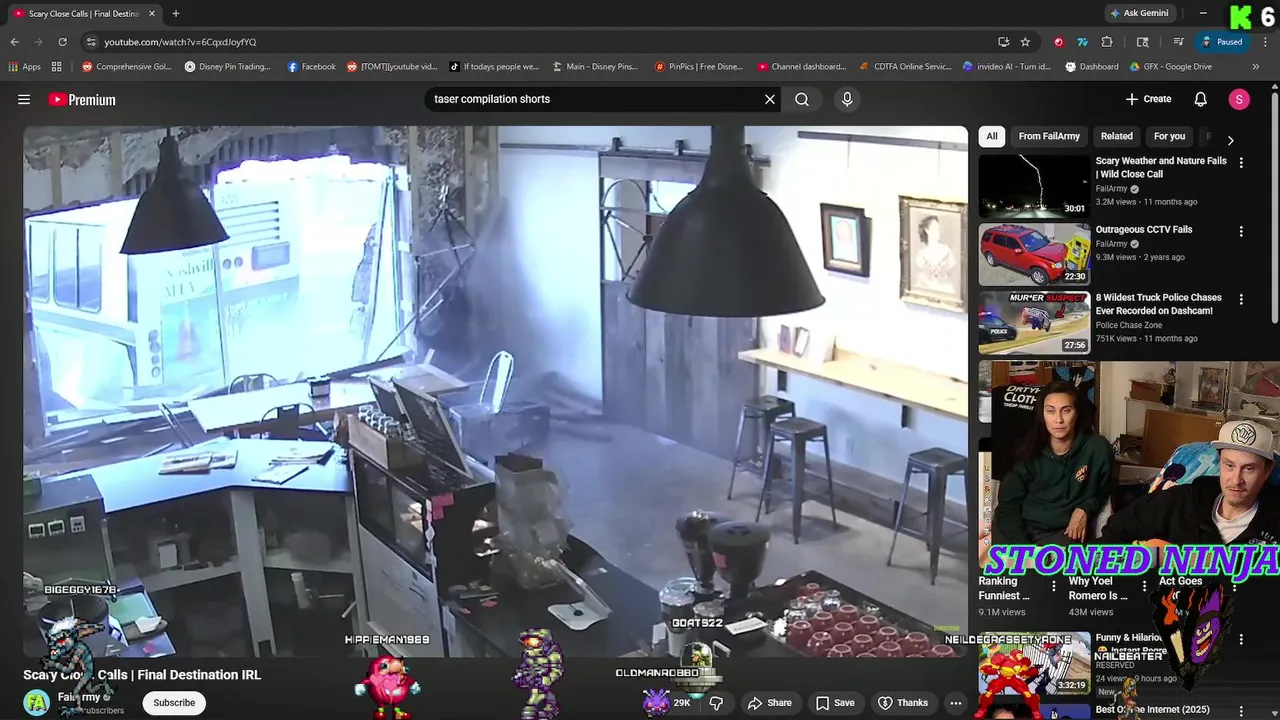Start voice search with microphone icon
The height and width of the screenshot is (720, 1280).
[847, 99]
